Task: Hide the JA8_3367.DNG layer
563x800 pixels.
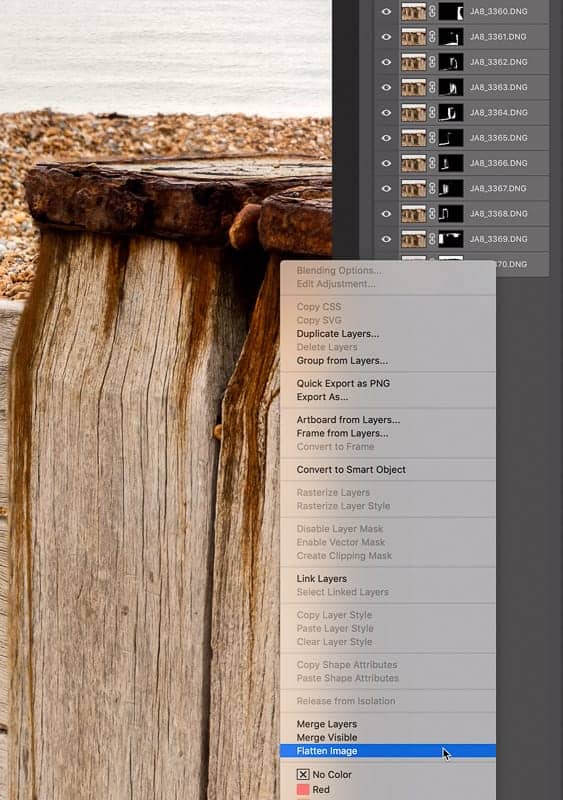Action: point(386,188)
